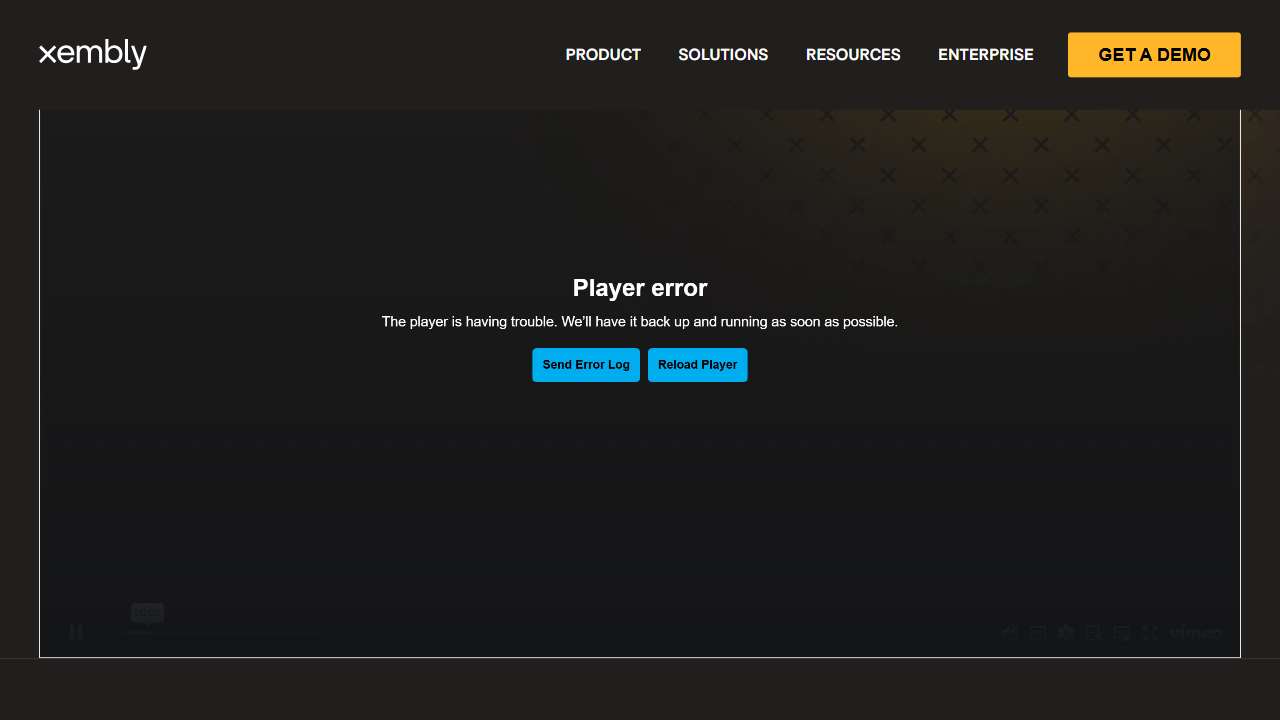Toggle captions in the video player
The width and height of the screenshot is (1280, 720).
(x=1038, y=632)
